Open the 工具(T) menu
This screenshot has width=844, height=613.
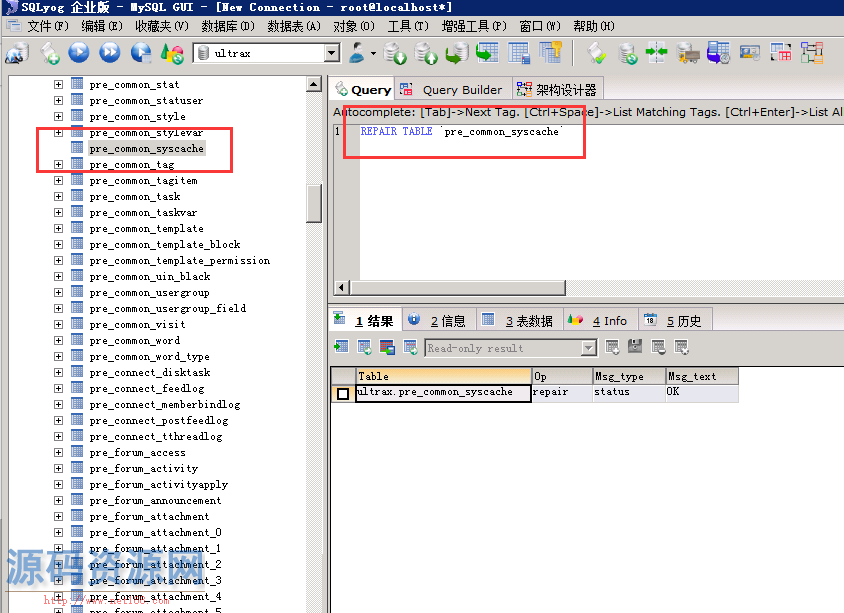(x=408, y=26)
